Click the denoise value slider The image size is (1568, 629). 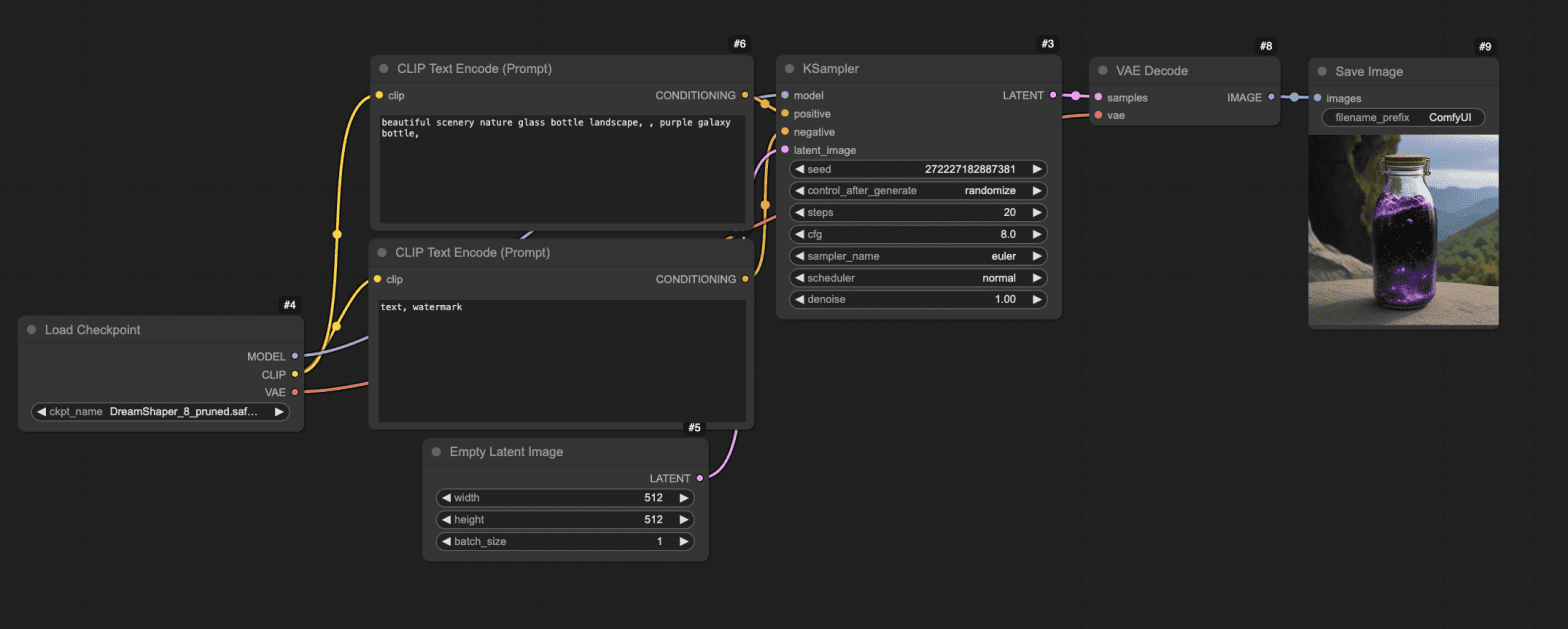coord(918,299)
